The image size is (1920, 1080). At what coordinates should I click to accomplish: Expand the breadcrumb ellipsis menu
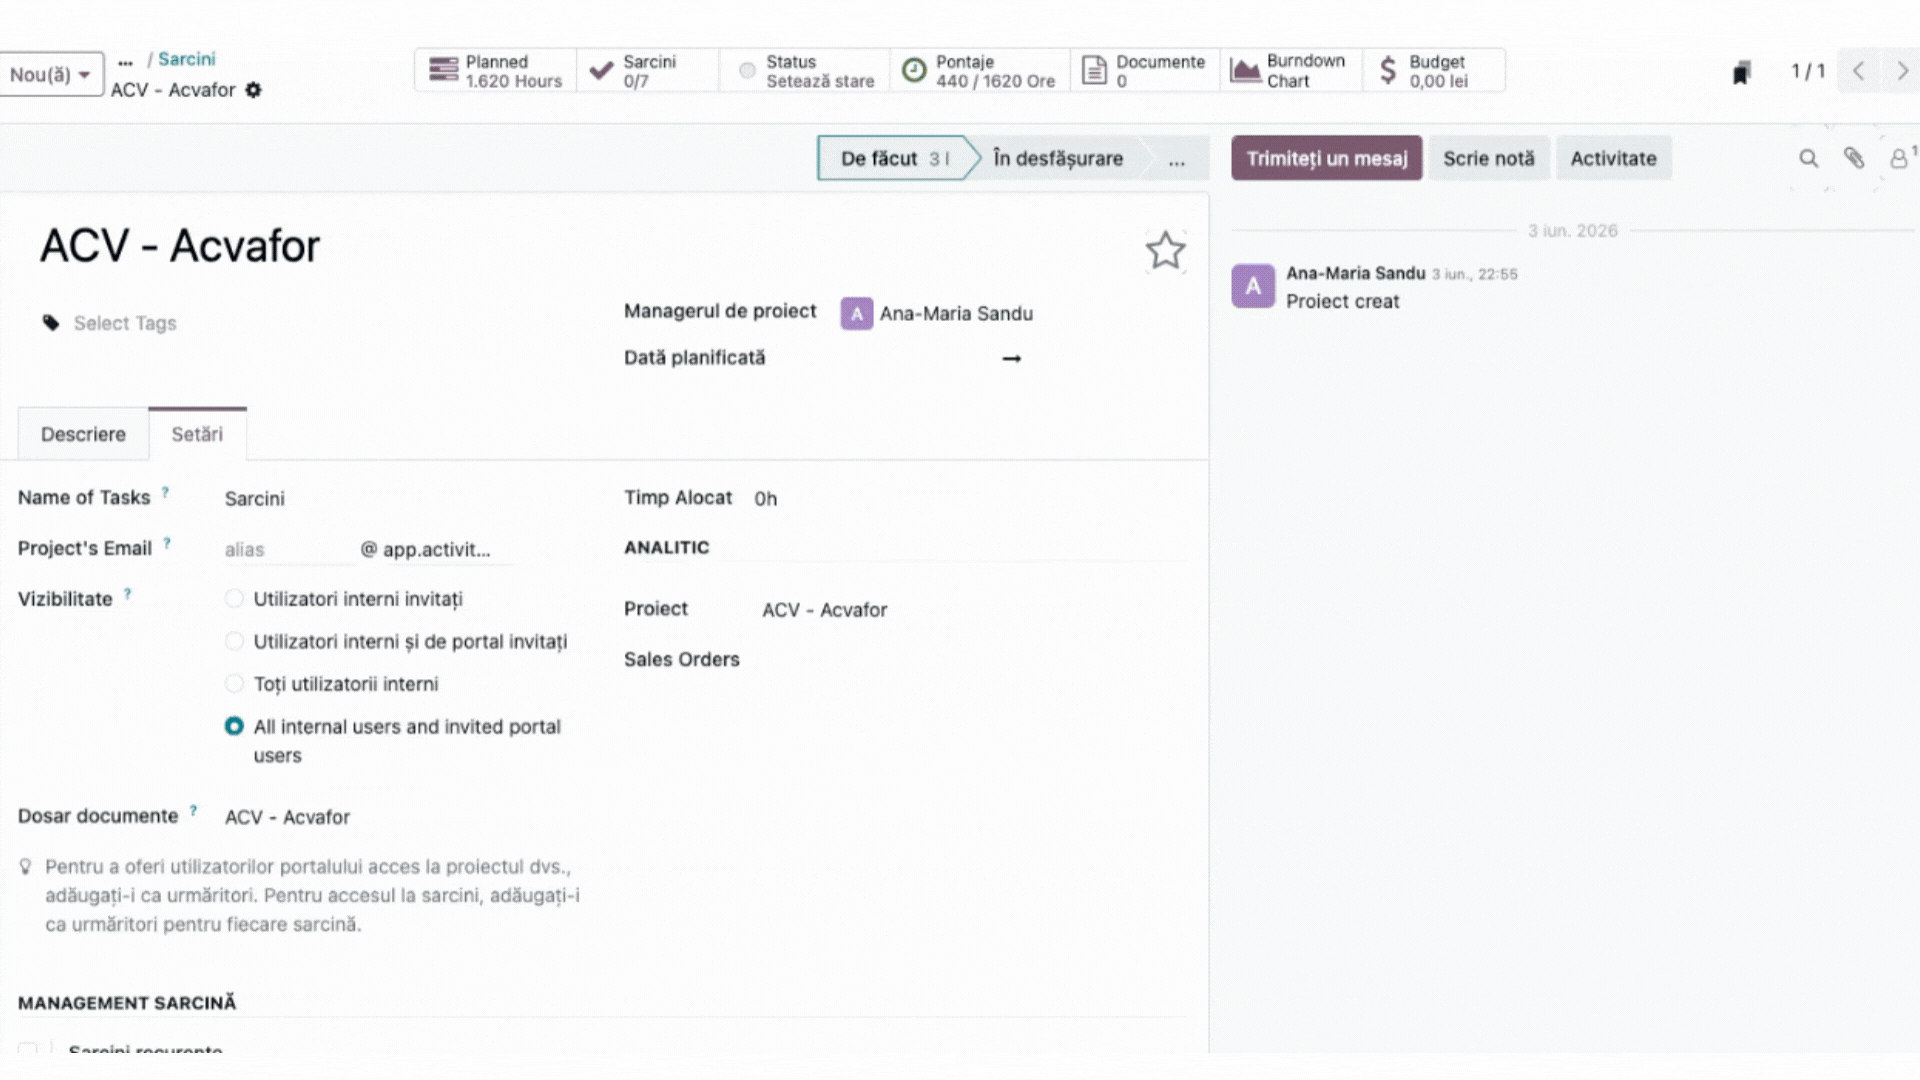click(125, 61)
